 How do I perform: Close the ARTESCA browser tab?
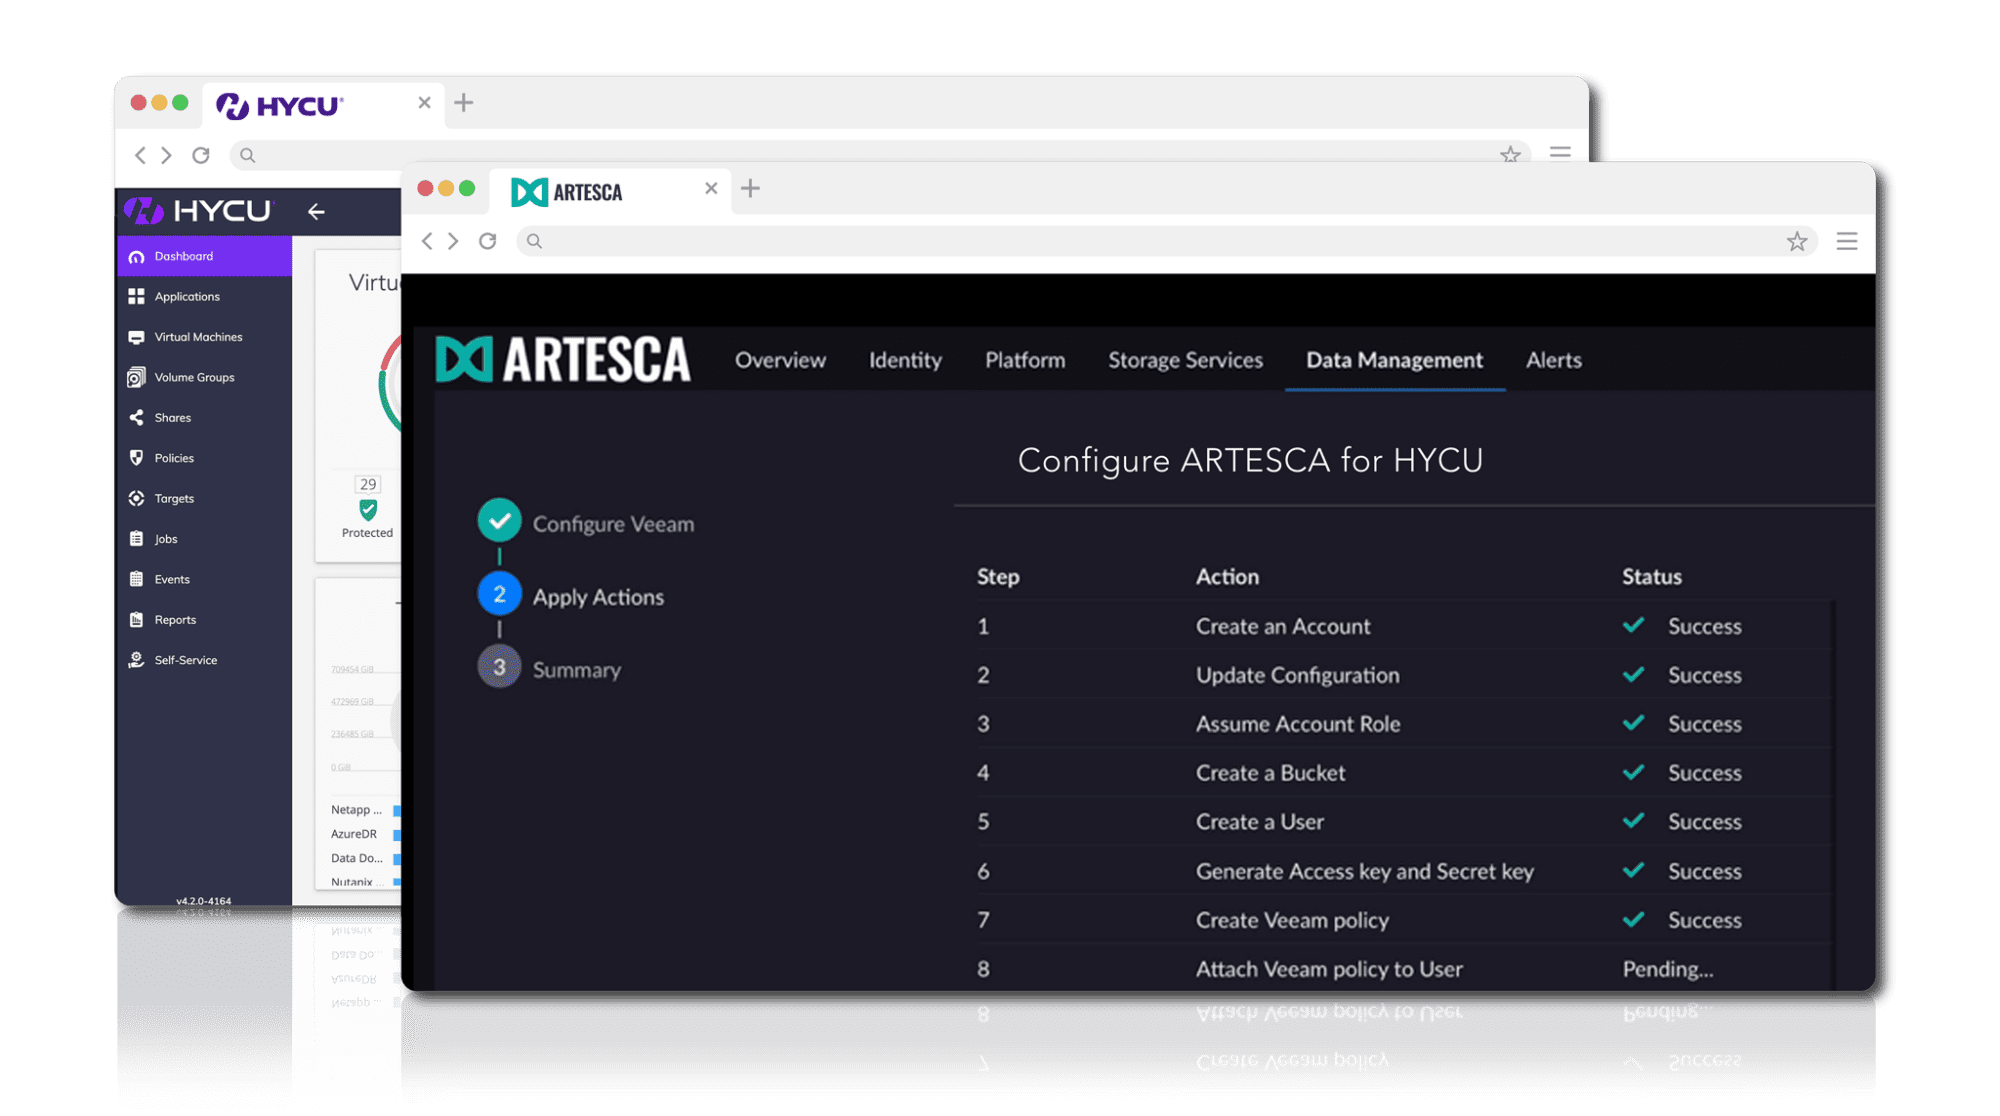point(711,188)
